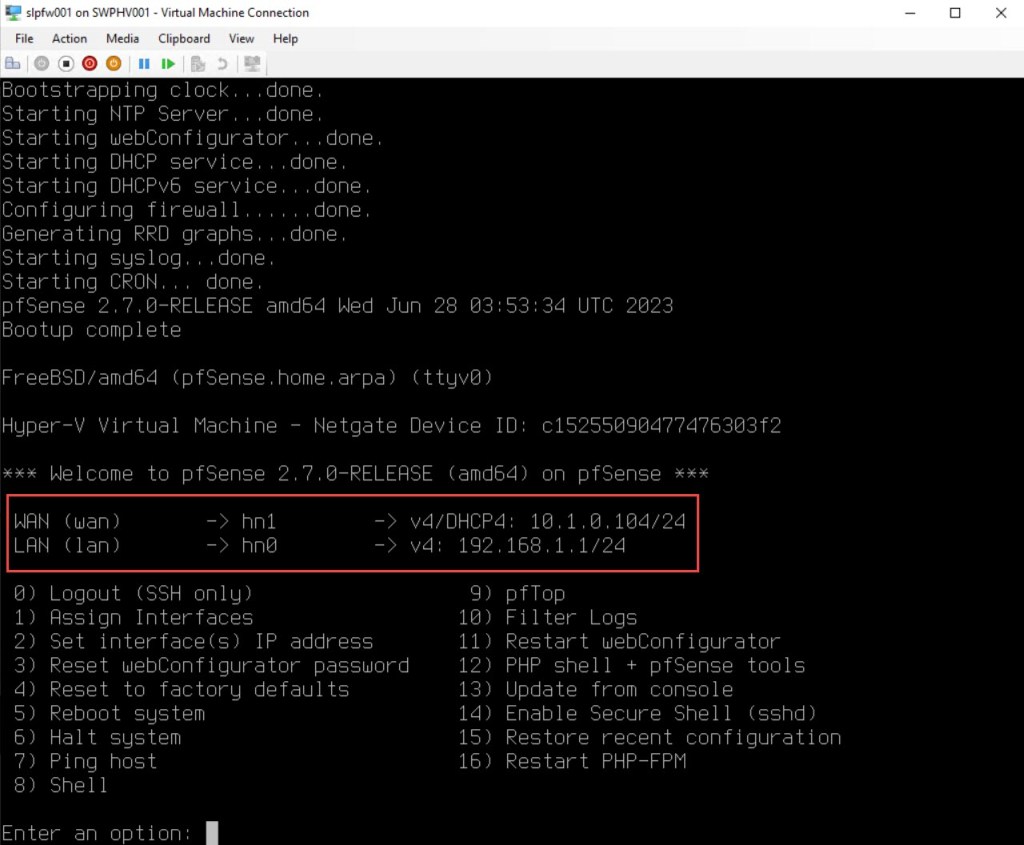
Task: Toggle enhanced session mode icon
Action: coord(252,63)
